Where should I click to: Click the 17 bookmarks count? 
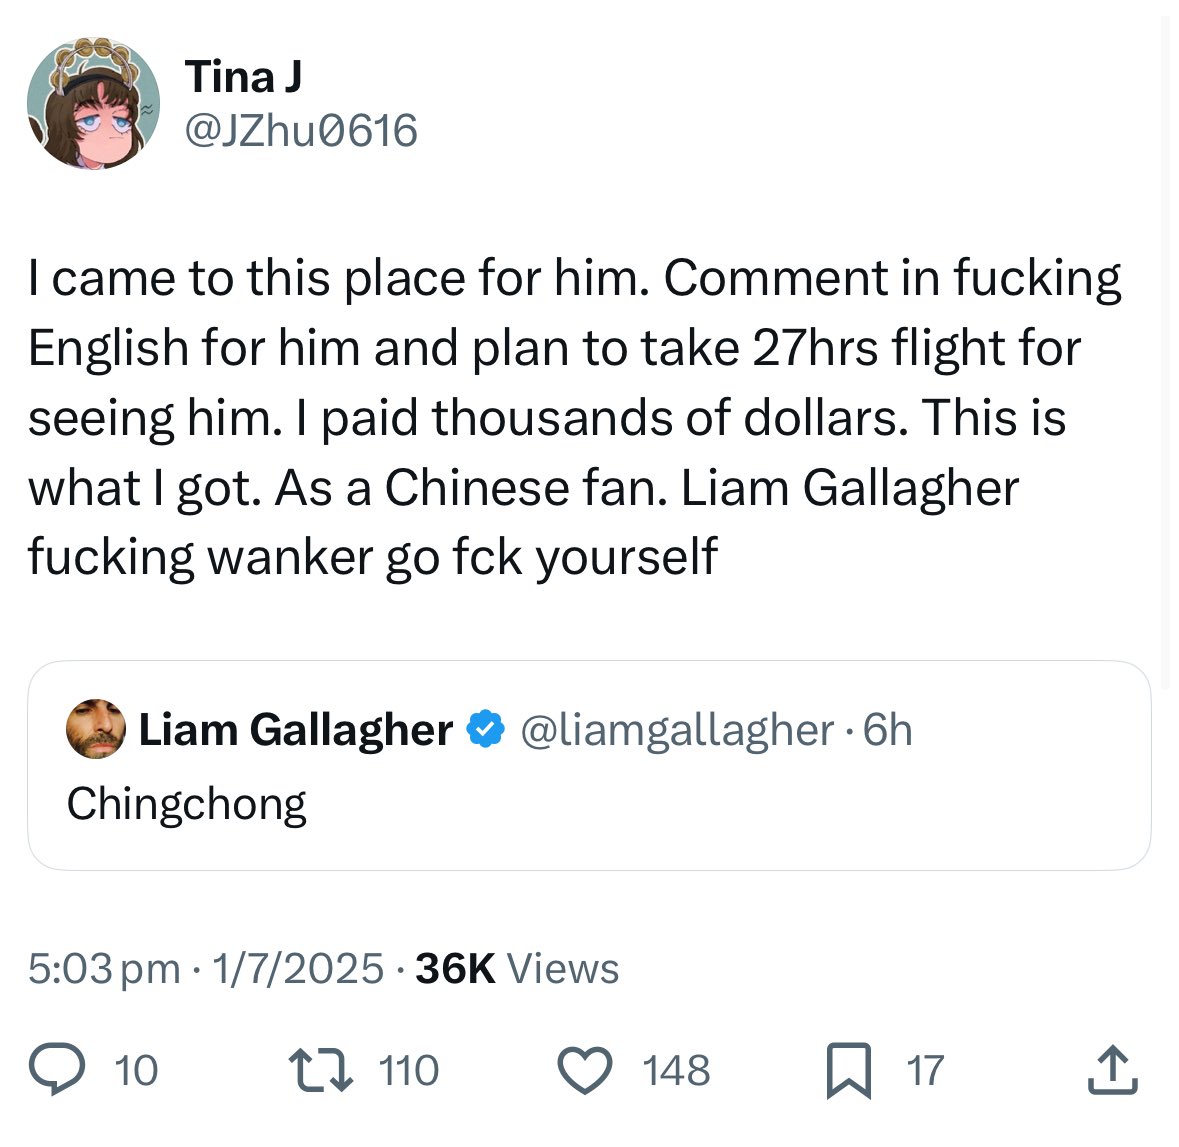click(925, 1070)
